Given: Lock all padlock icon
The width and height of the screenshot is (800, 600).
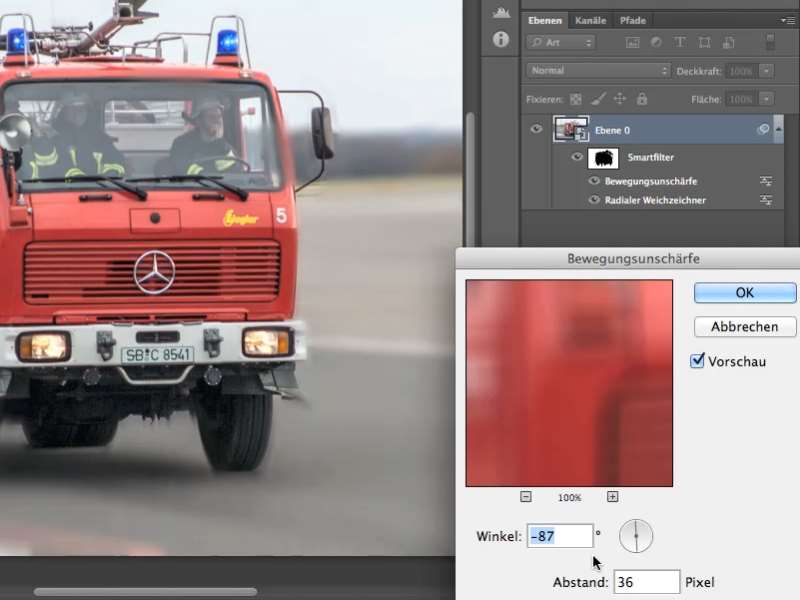Looking at the screenshot, I should click(642, 98).
